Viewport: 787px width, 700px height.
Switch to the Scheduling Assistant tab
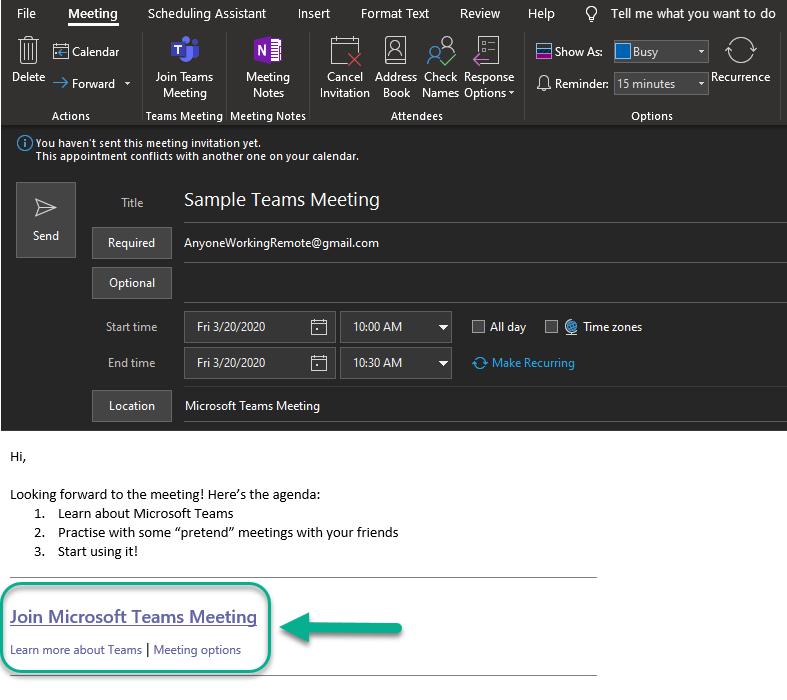(x=207, y=14)
